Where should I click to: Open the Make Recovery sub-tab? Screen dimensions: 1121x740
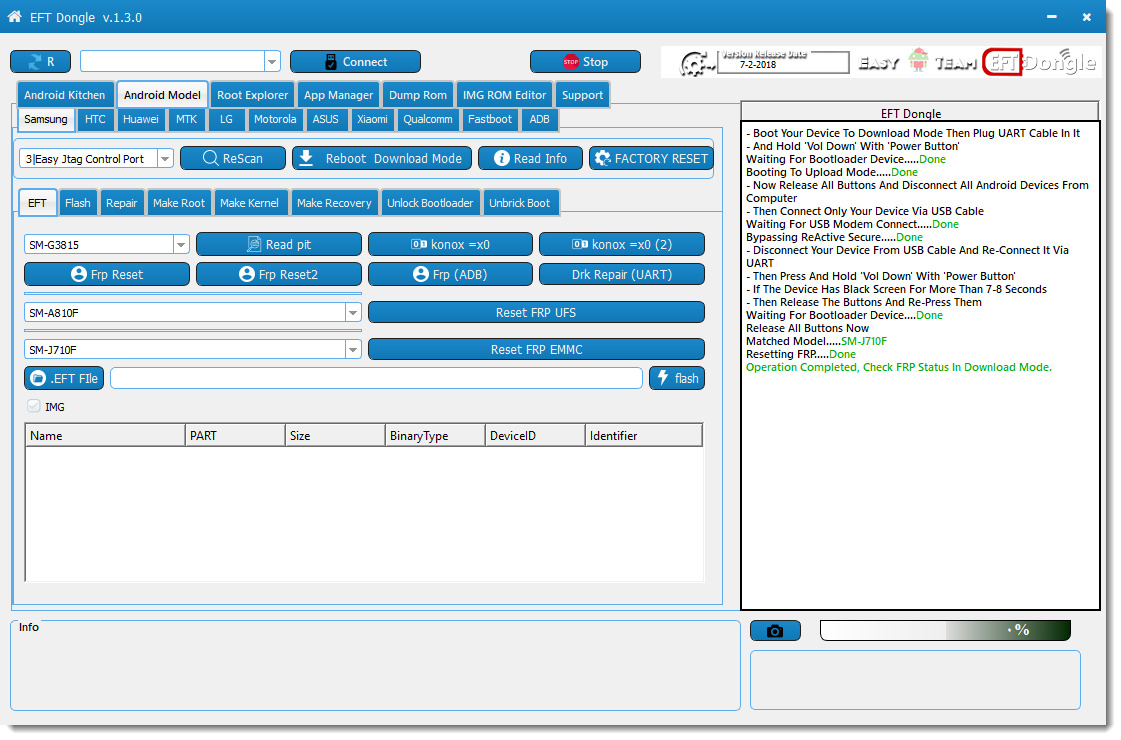(334, 203)
